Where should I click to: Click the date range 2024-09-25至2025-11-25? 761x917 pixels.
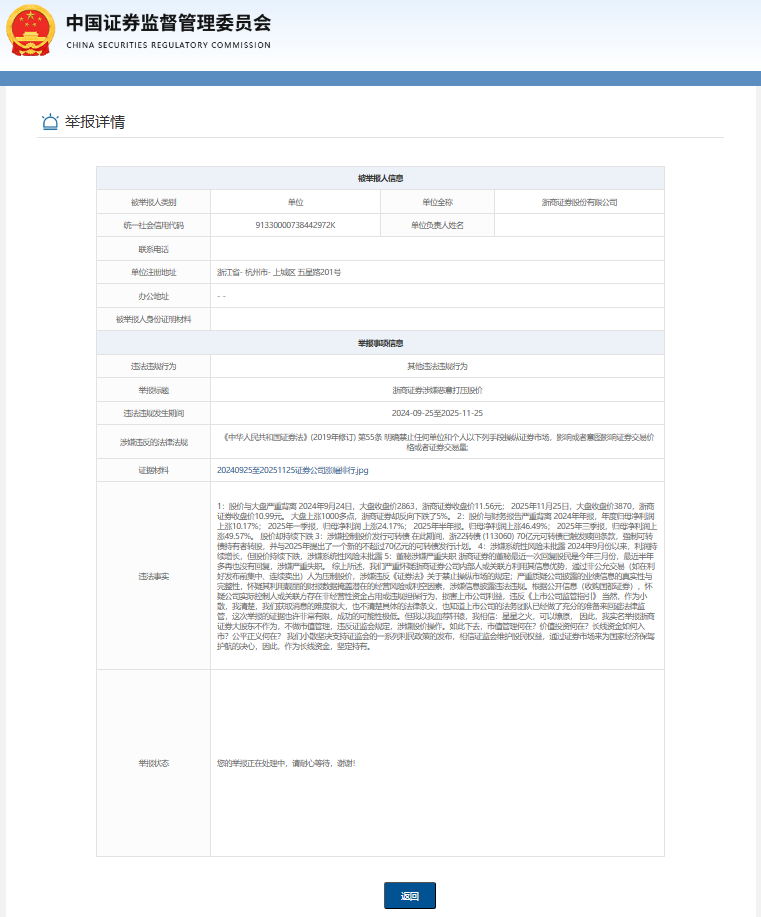[438, 413]
